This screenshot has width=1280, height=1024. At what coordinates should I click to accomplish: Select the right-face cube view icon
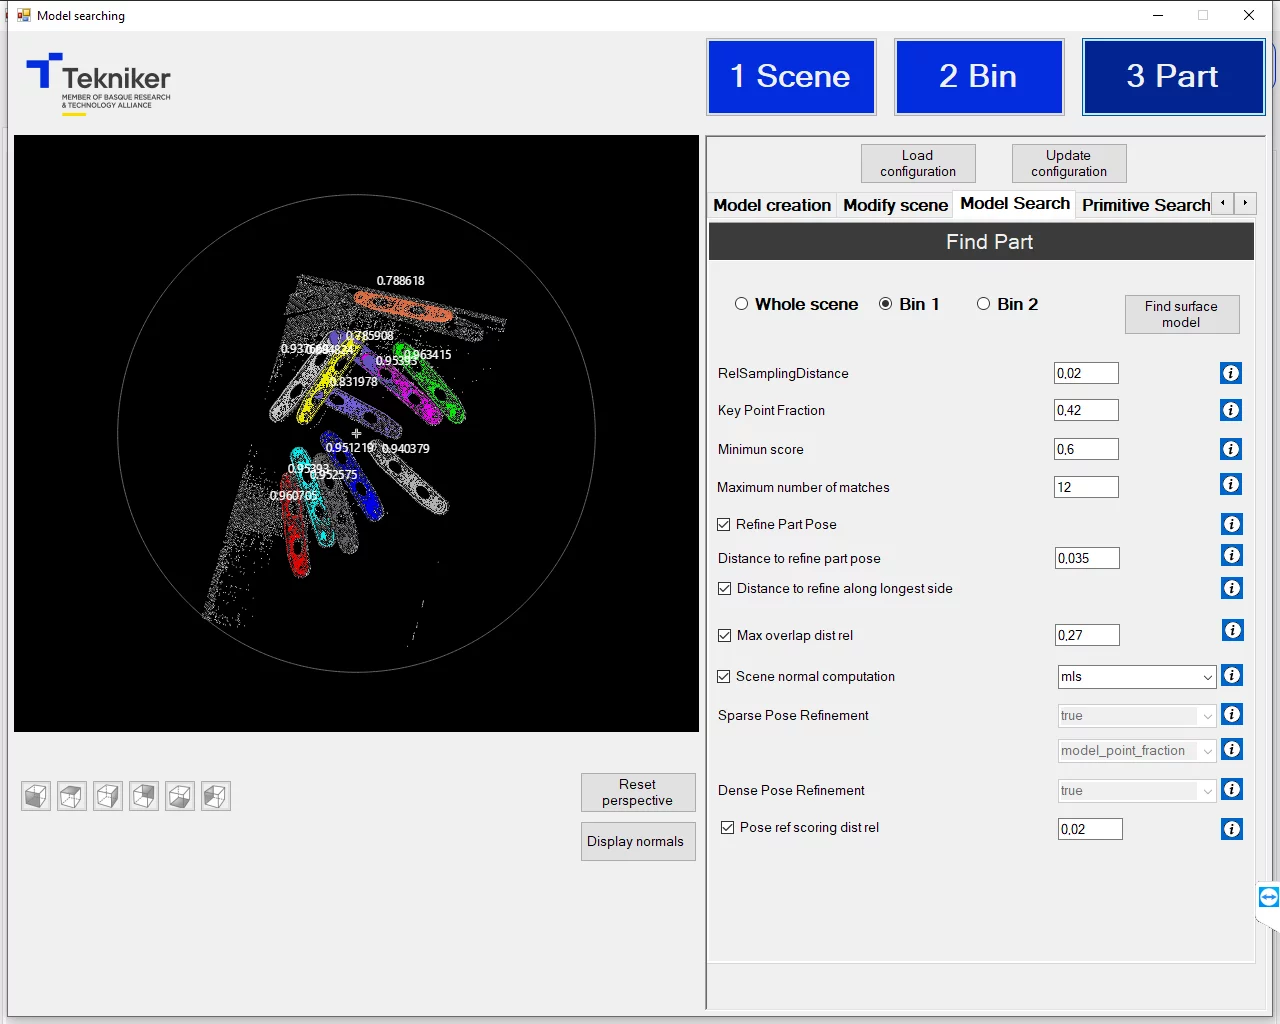click(108, 796)
